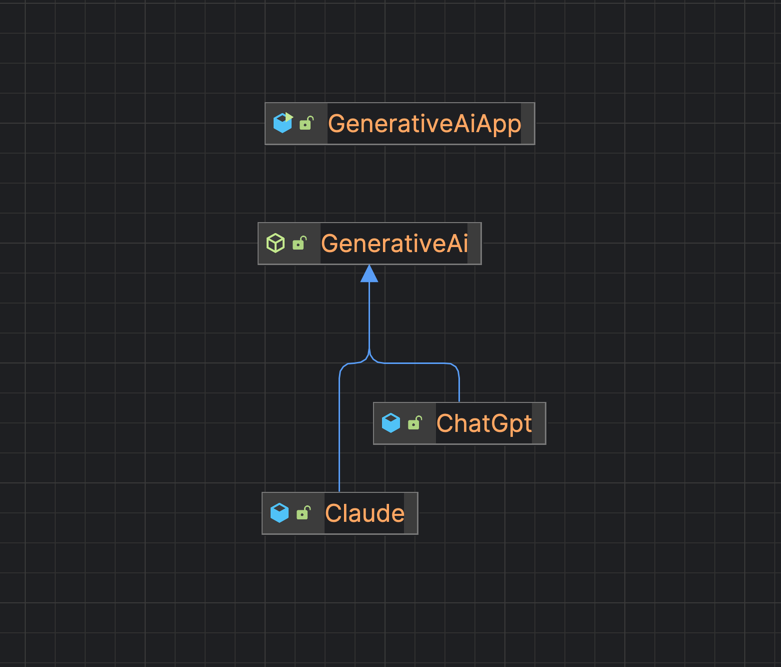
Task: Select the Claude node label
Action: (365, 514)
